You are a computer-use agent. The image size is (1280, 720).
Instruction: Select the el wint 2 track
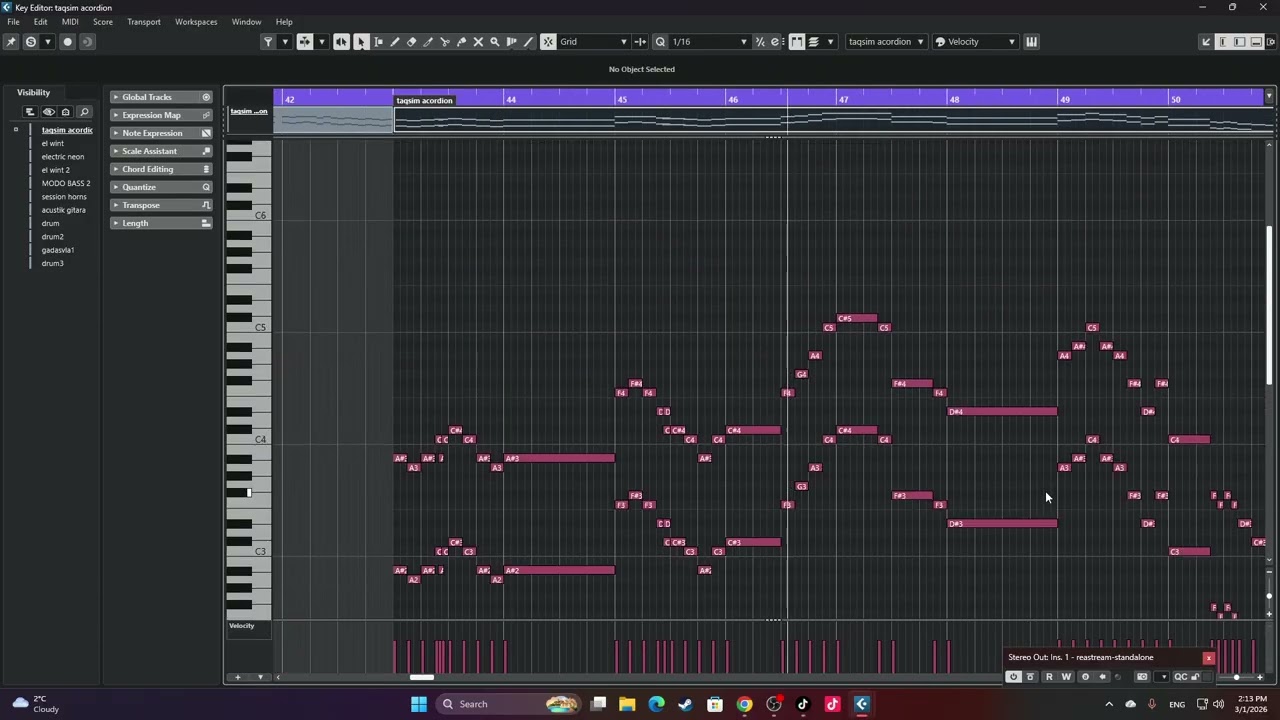click(56, 170)
